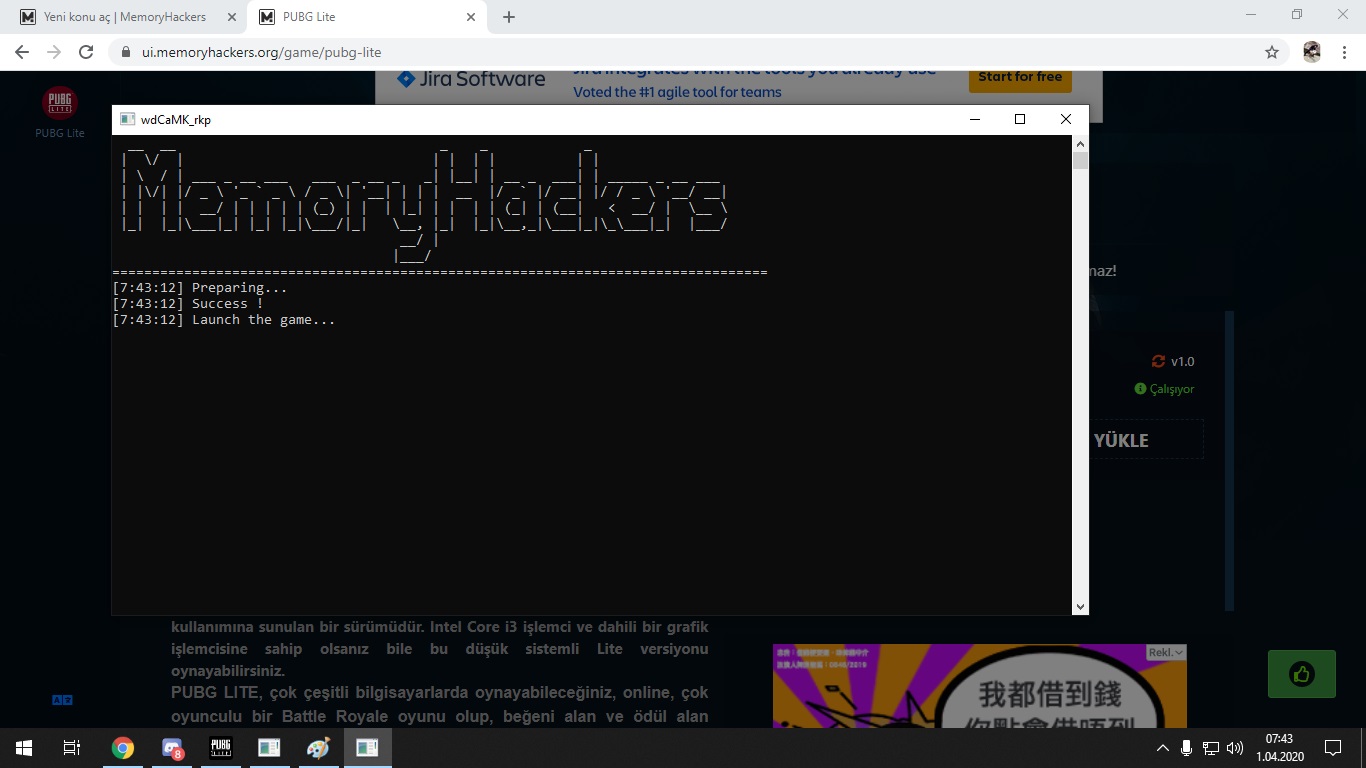Click the paragraph starting "PUBG LITE, çok çeşitli"
Image resolution: width=1366 pixels, height=768 pixels.
[x=440, y=704]
